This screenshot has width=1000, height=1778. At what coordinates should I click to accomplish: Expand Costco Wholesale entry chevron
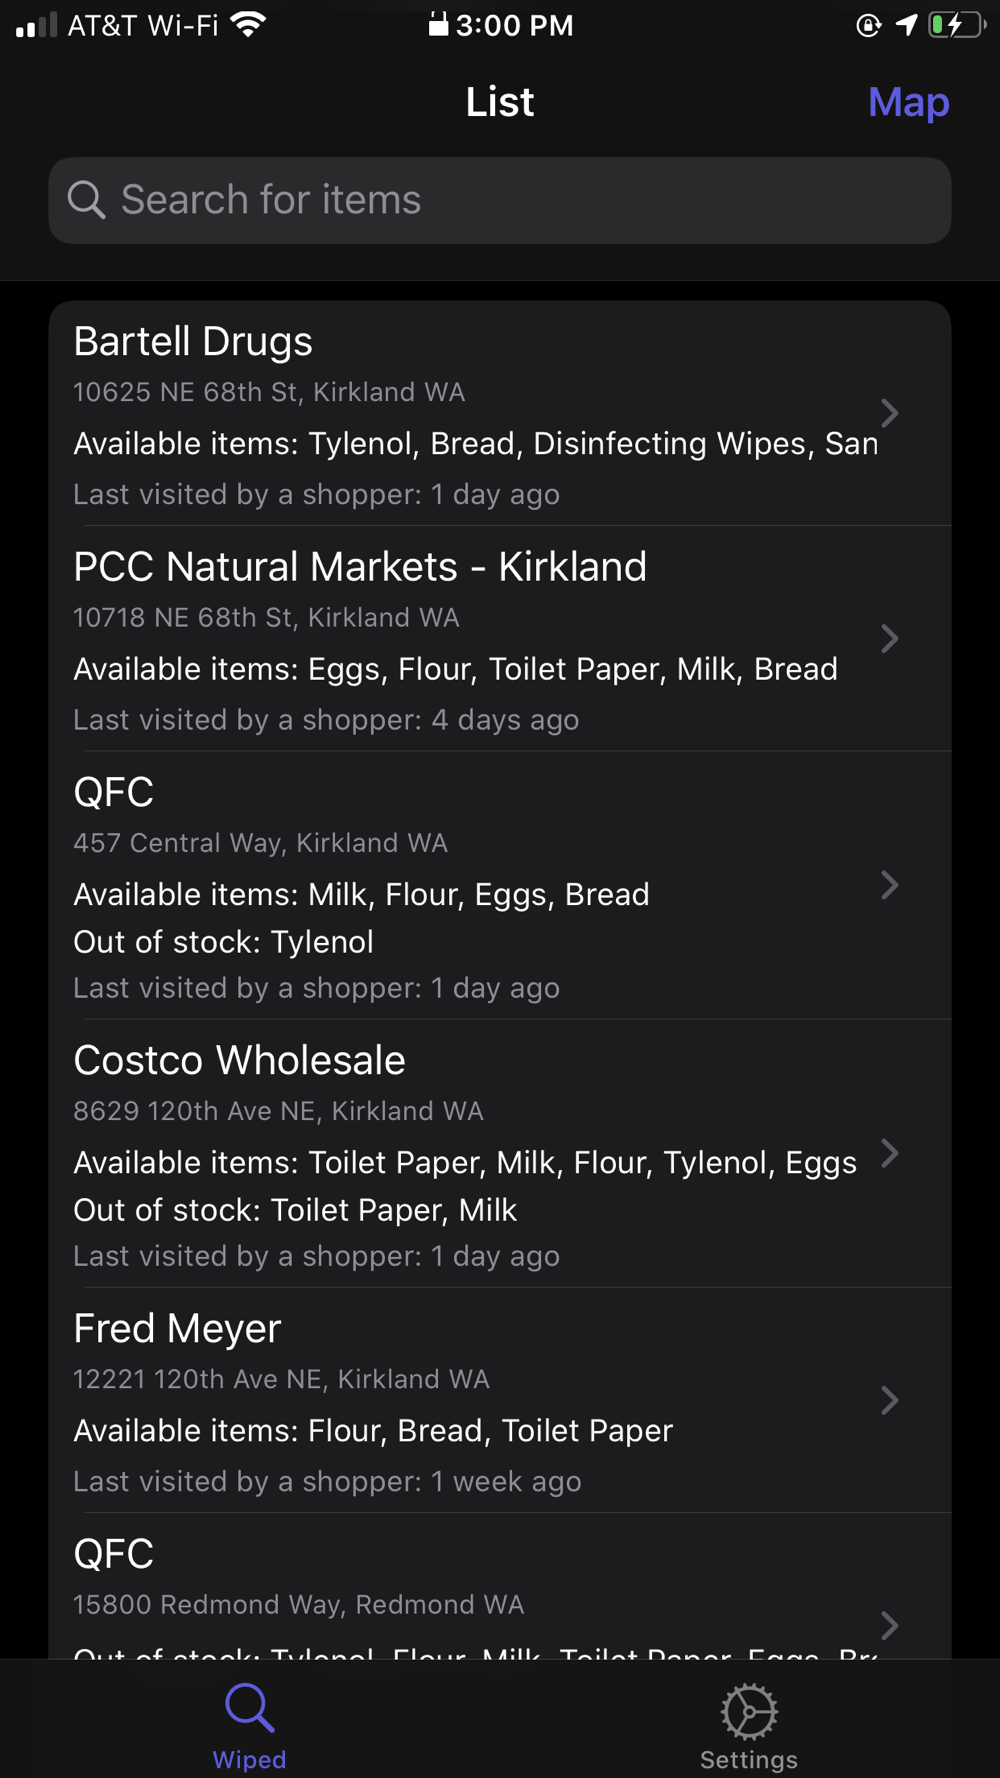coord(889,1153)
